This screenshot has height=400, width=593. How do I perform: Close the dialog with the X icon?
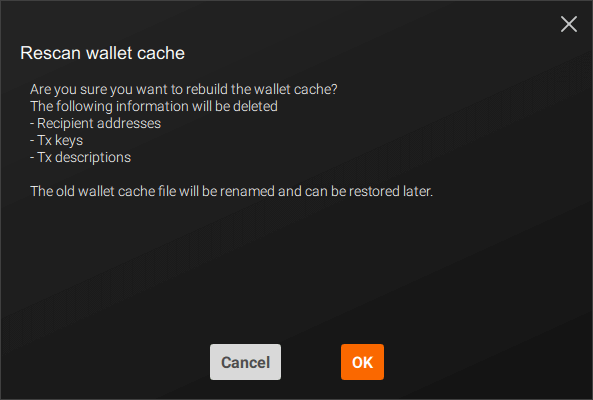pyautogui.click(x=568, y=24)
